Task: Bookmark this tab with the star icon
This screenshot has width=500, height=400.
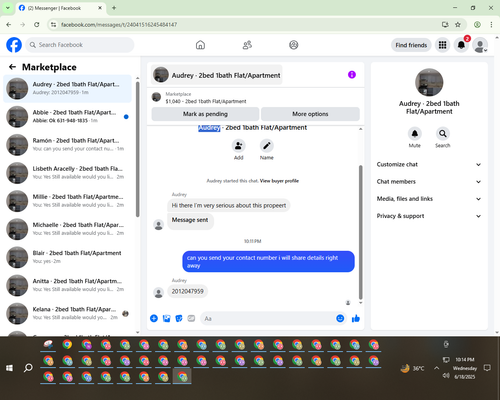Action: 458,24
